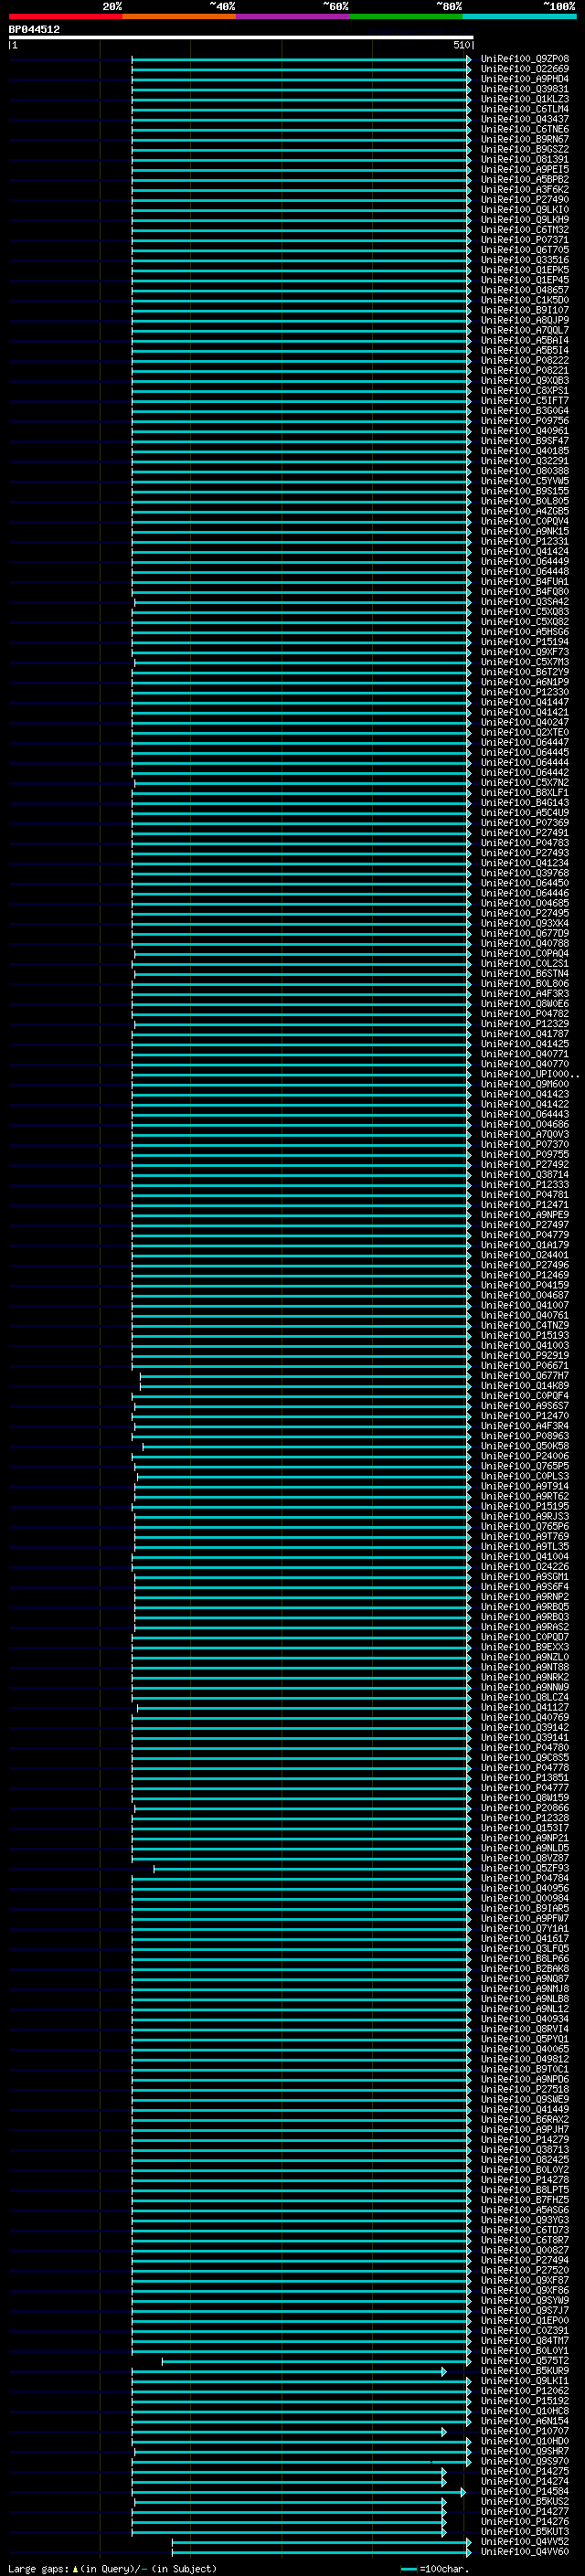The image size is (585, 2576).
Task: Select the UniRef100_O48657 label
Action: (x=525, y=290)
